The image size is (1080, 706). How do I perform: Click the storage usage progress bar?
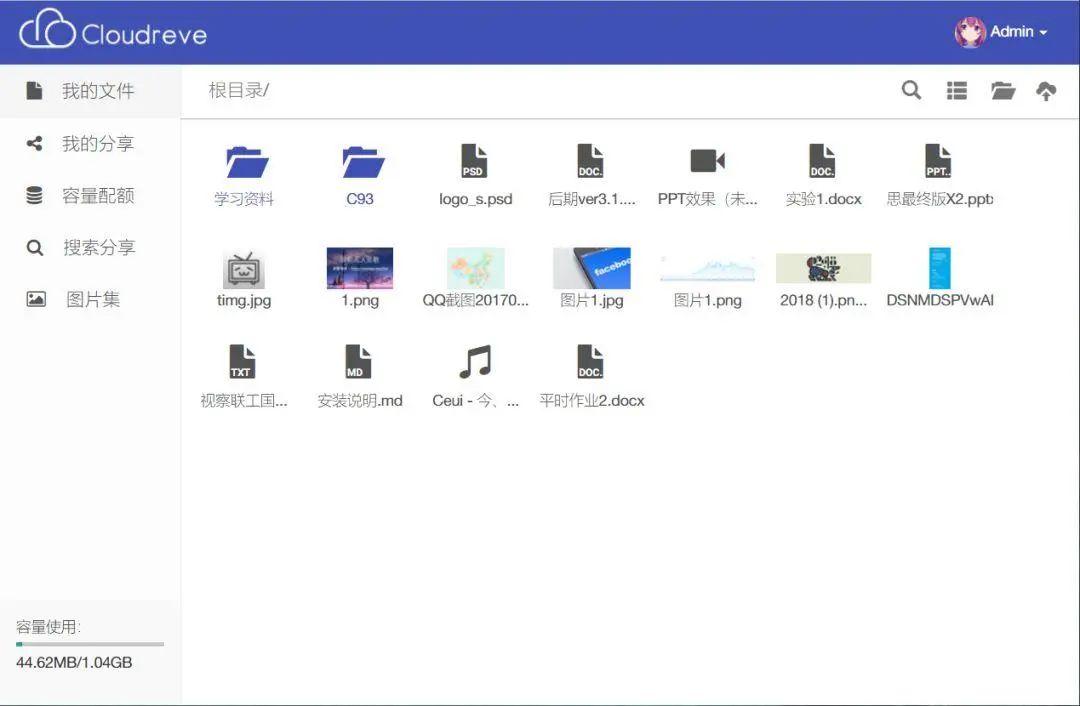coord(88,643)
